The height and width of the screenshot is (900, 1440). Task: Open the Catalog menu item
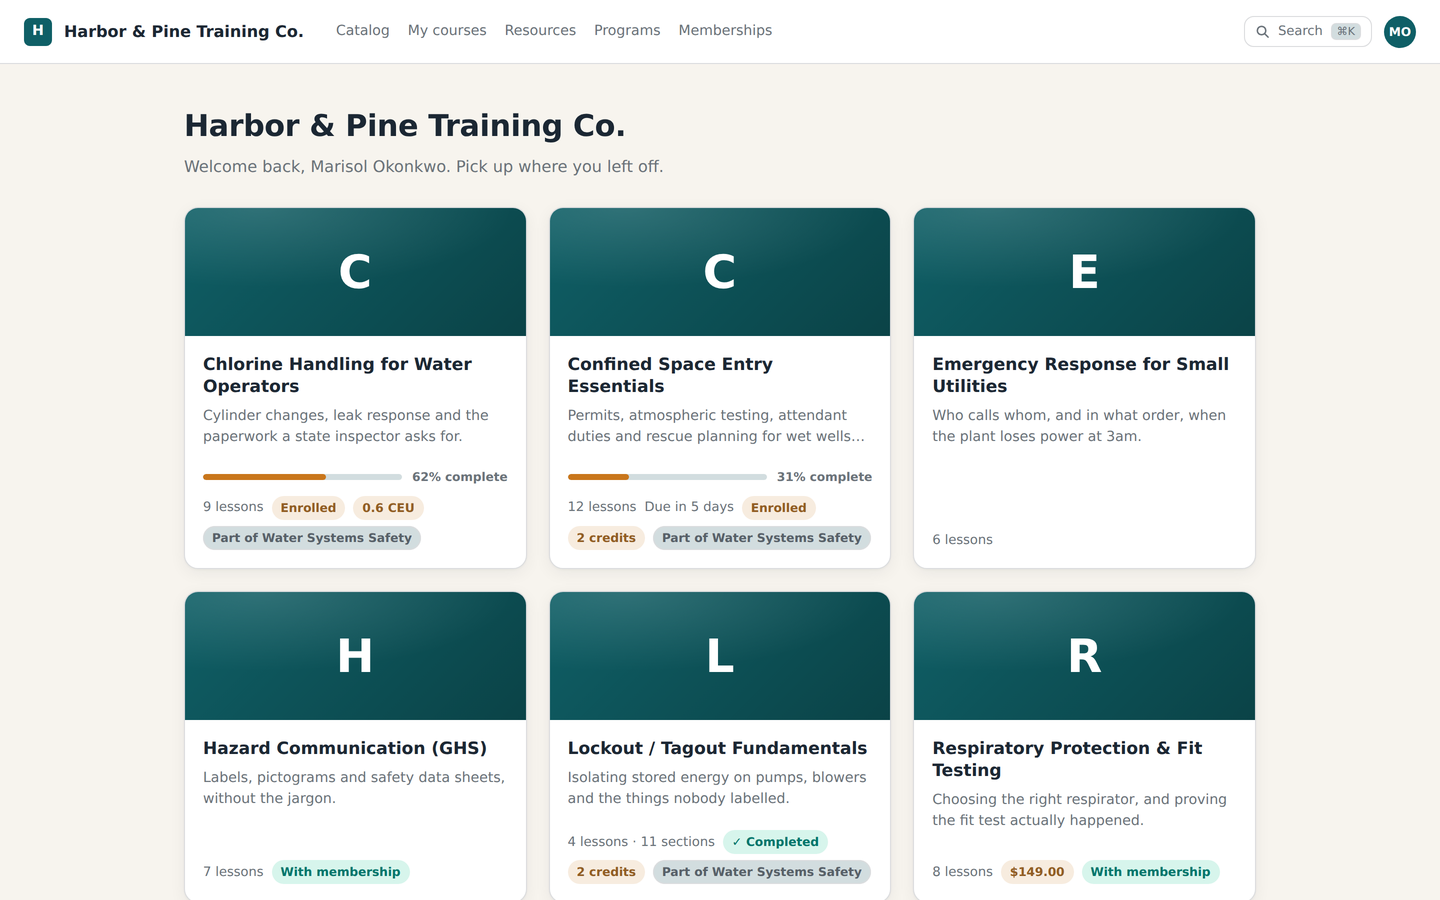(x=362, y=31)
